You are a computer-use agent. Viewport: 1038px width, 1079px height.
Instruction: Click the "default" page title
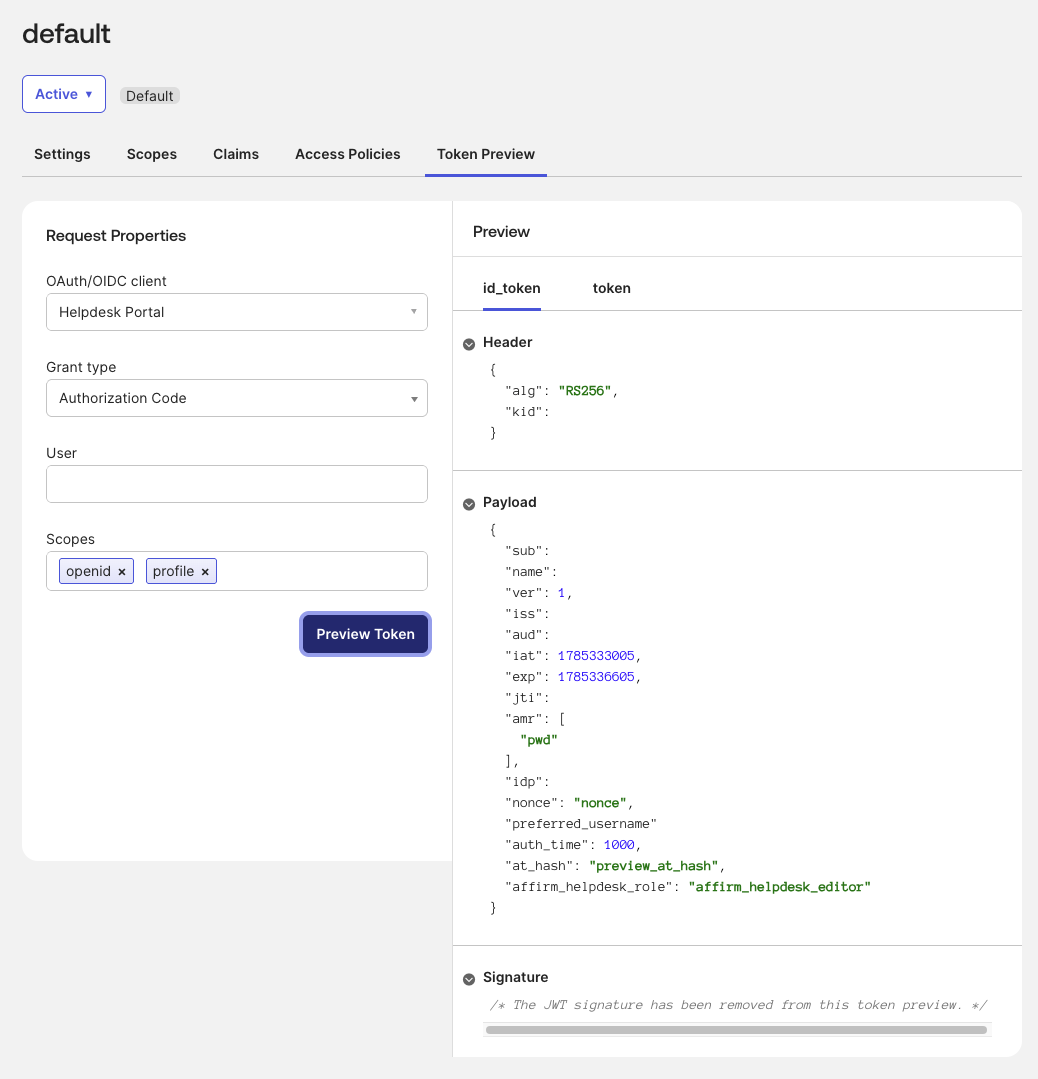point(66,34)
